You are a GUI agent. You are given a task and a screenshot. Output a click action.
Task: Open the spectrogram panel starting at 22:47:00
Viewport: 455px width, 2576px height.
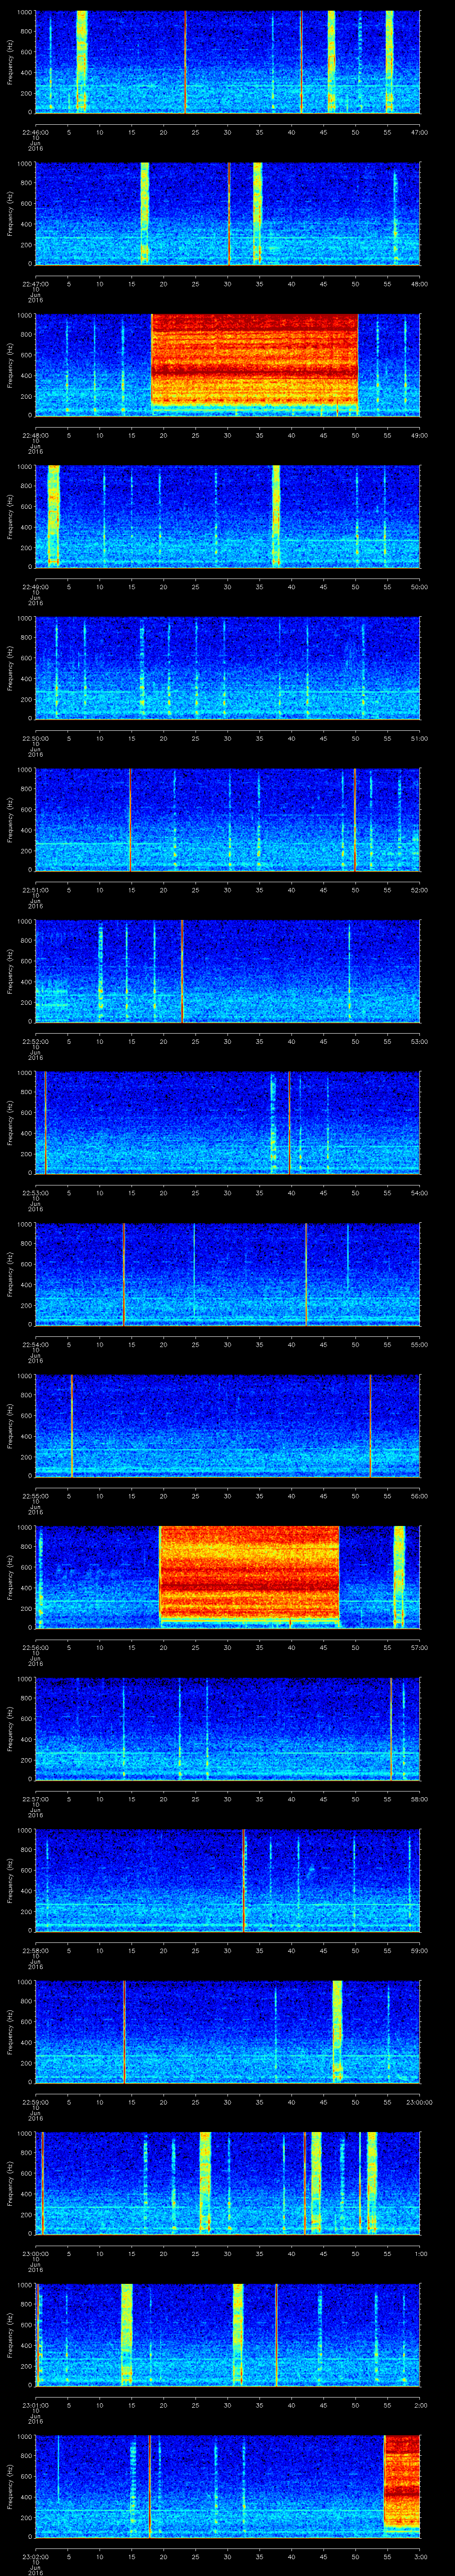[228, 213]
